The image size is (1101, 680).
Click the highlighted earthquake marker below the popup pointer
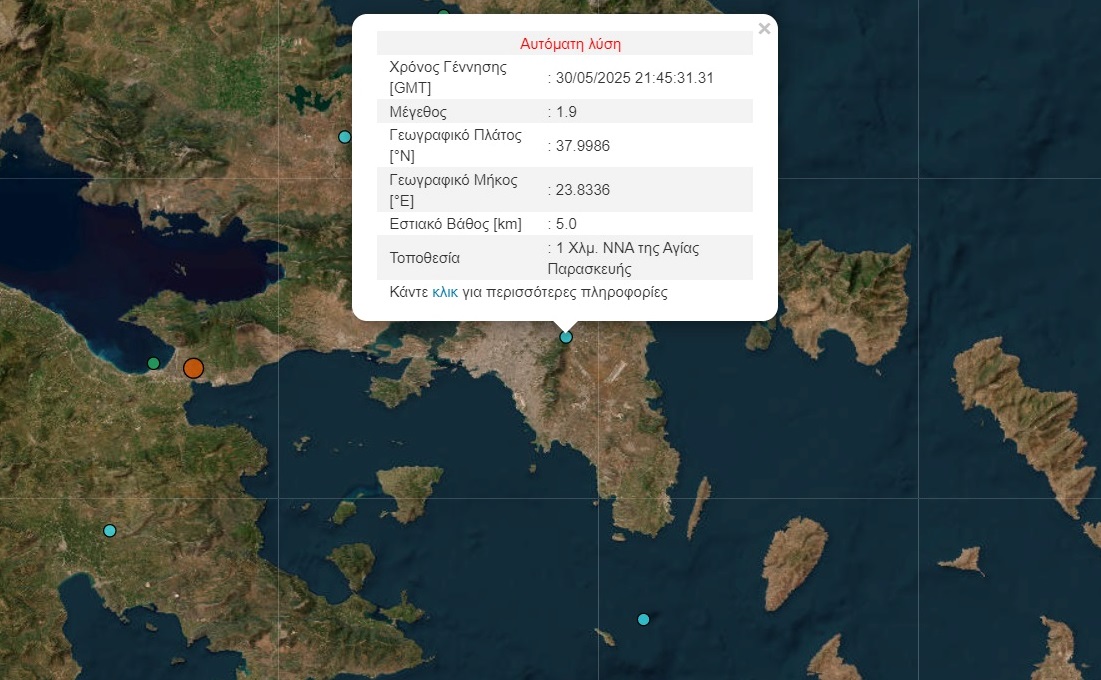click(x=565, y=337)
